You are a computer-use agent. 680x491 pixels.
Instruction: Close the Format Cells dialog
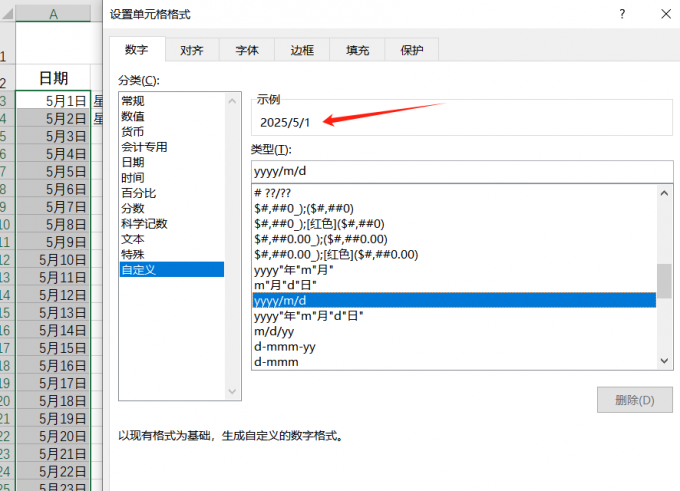(666, 14)
